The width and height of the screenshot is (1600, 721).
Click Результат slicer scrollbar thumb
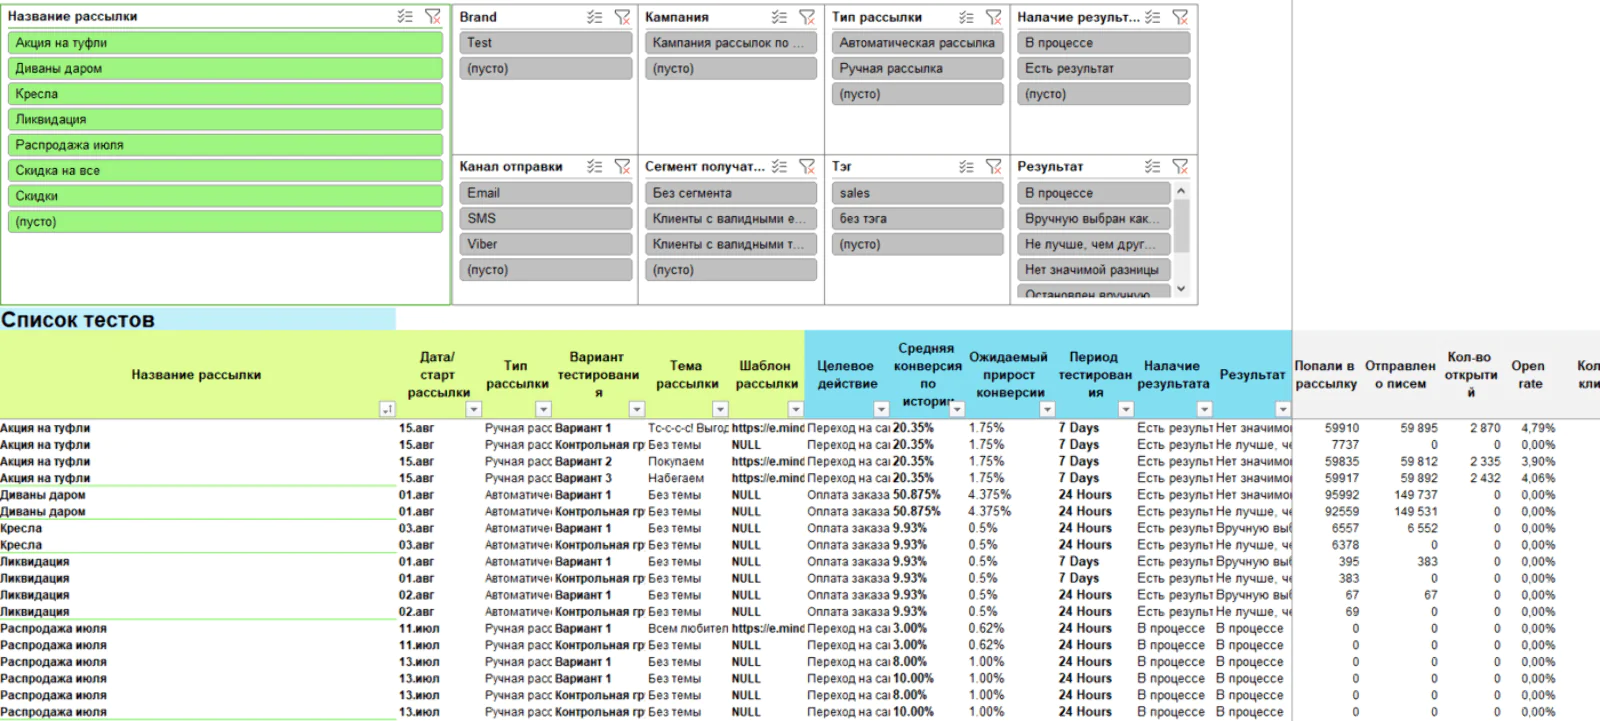click(1181, 226)
